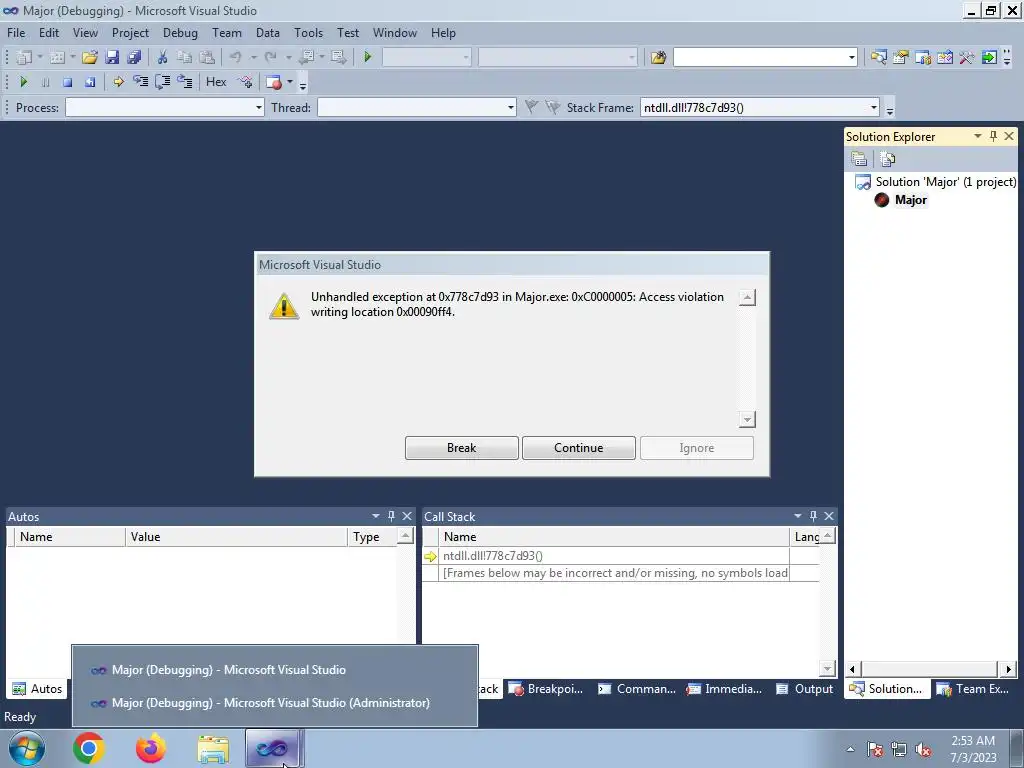Open Breakpoints window dropdown arrow
1024x768 pixels.
pyautogui.click(x=290, y=82)
